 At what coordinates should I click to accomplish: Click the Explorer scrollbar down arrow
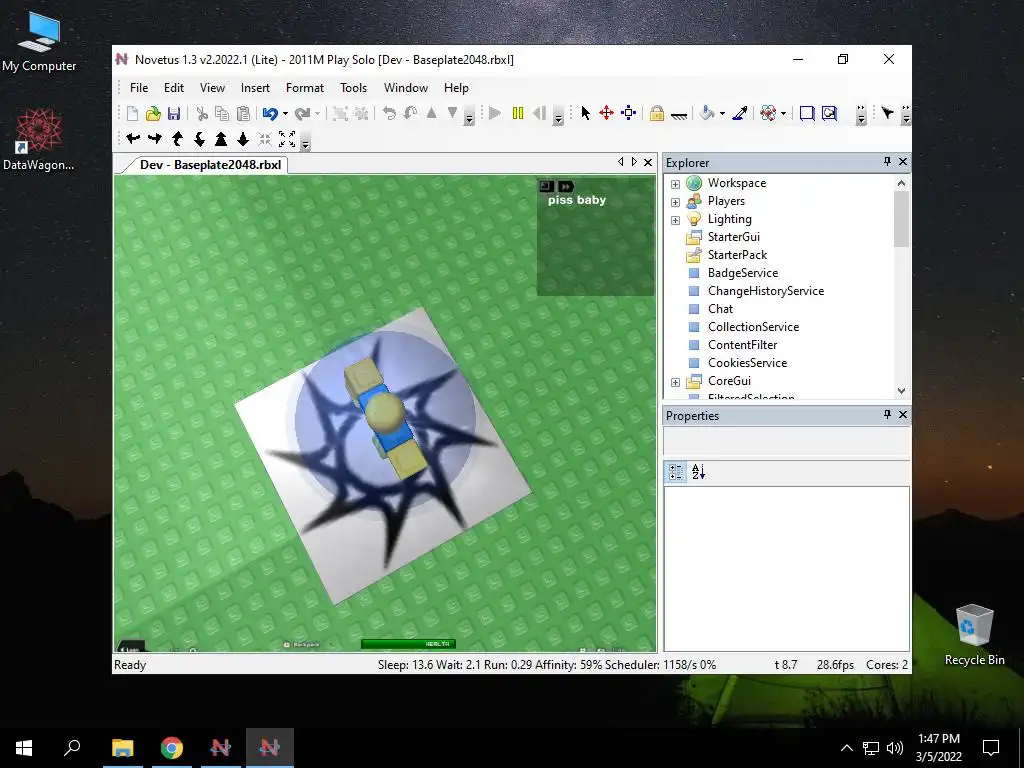(901, 391)
